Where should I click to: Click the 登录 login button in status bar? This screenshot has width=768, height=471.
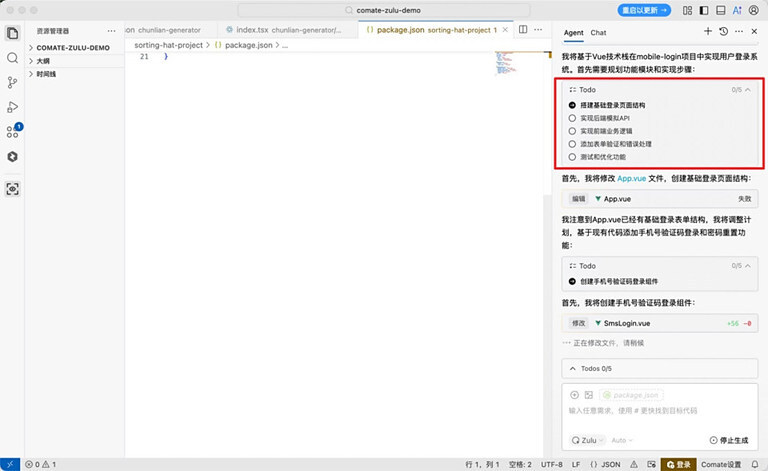point(678,465)
